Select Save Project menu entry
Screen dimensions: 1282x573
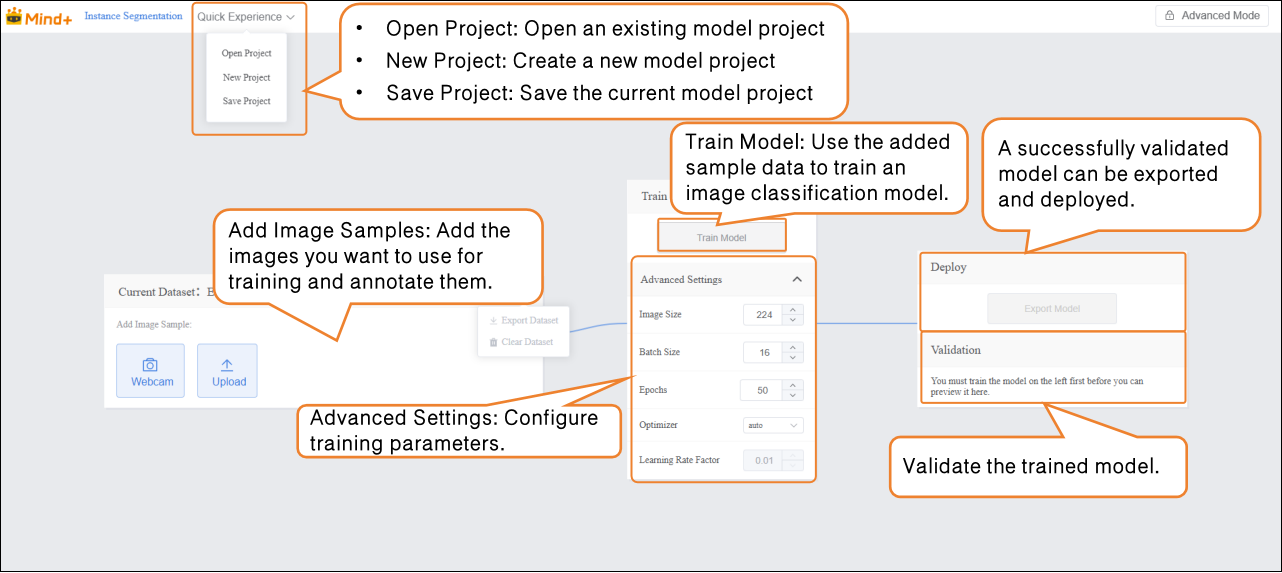(x=246, y=101)
